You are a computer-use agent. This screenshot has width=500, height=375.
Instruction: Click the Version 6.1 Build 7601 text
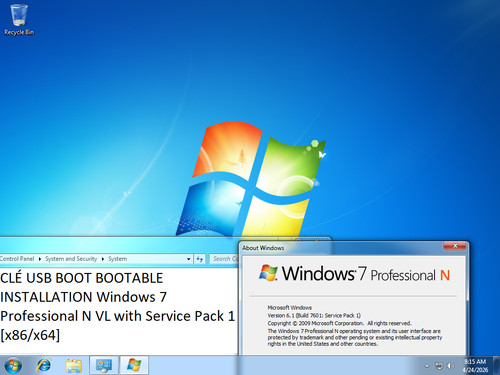click(314, 315)
